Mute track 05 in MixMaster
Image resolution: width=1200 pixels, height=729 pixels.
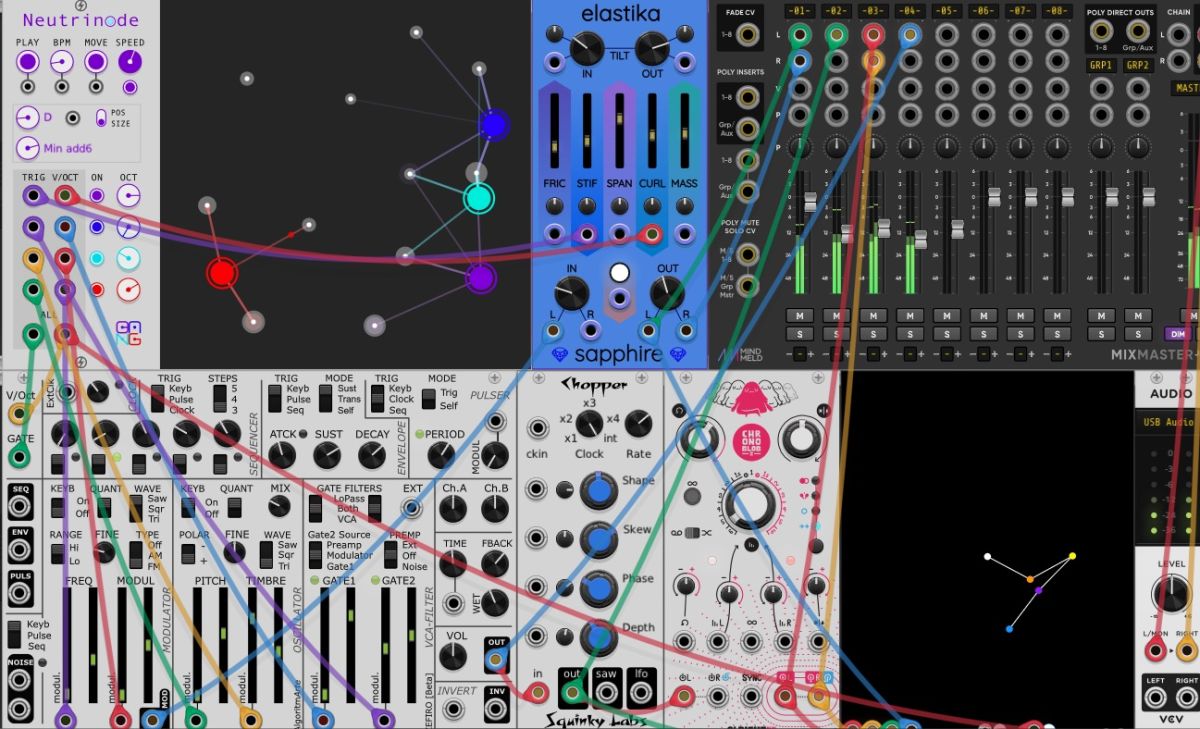[x=945, y=316]
